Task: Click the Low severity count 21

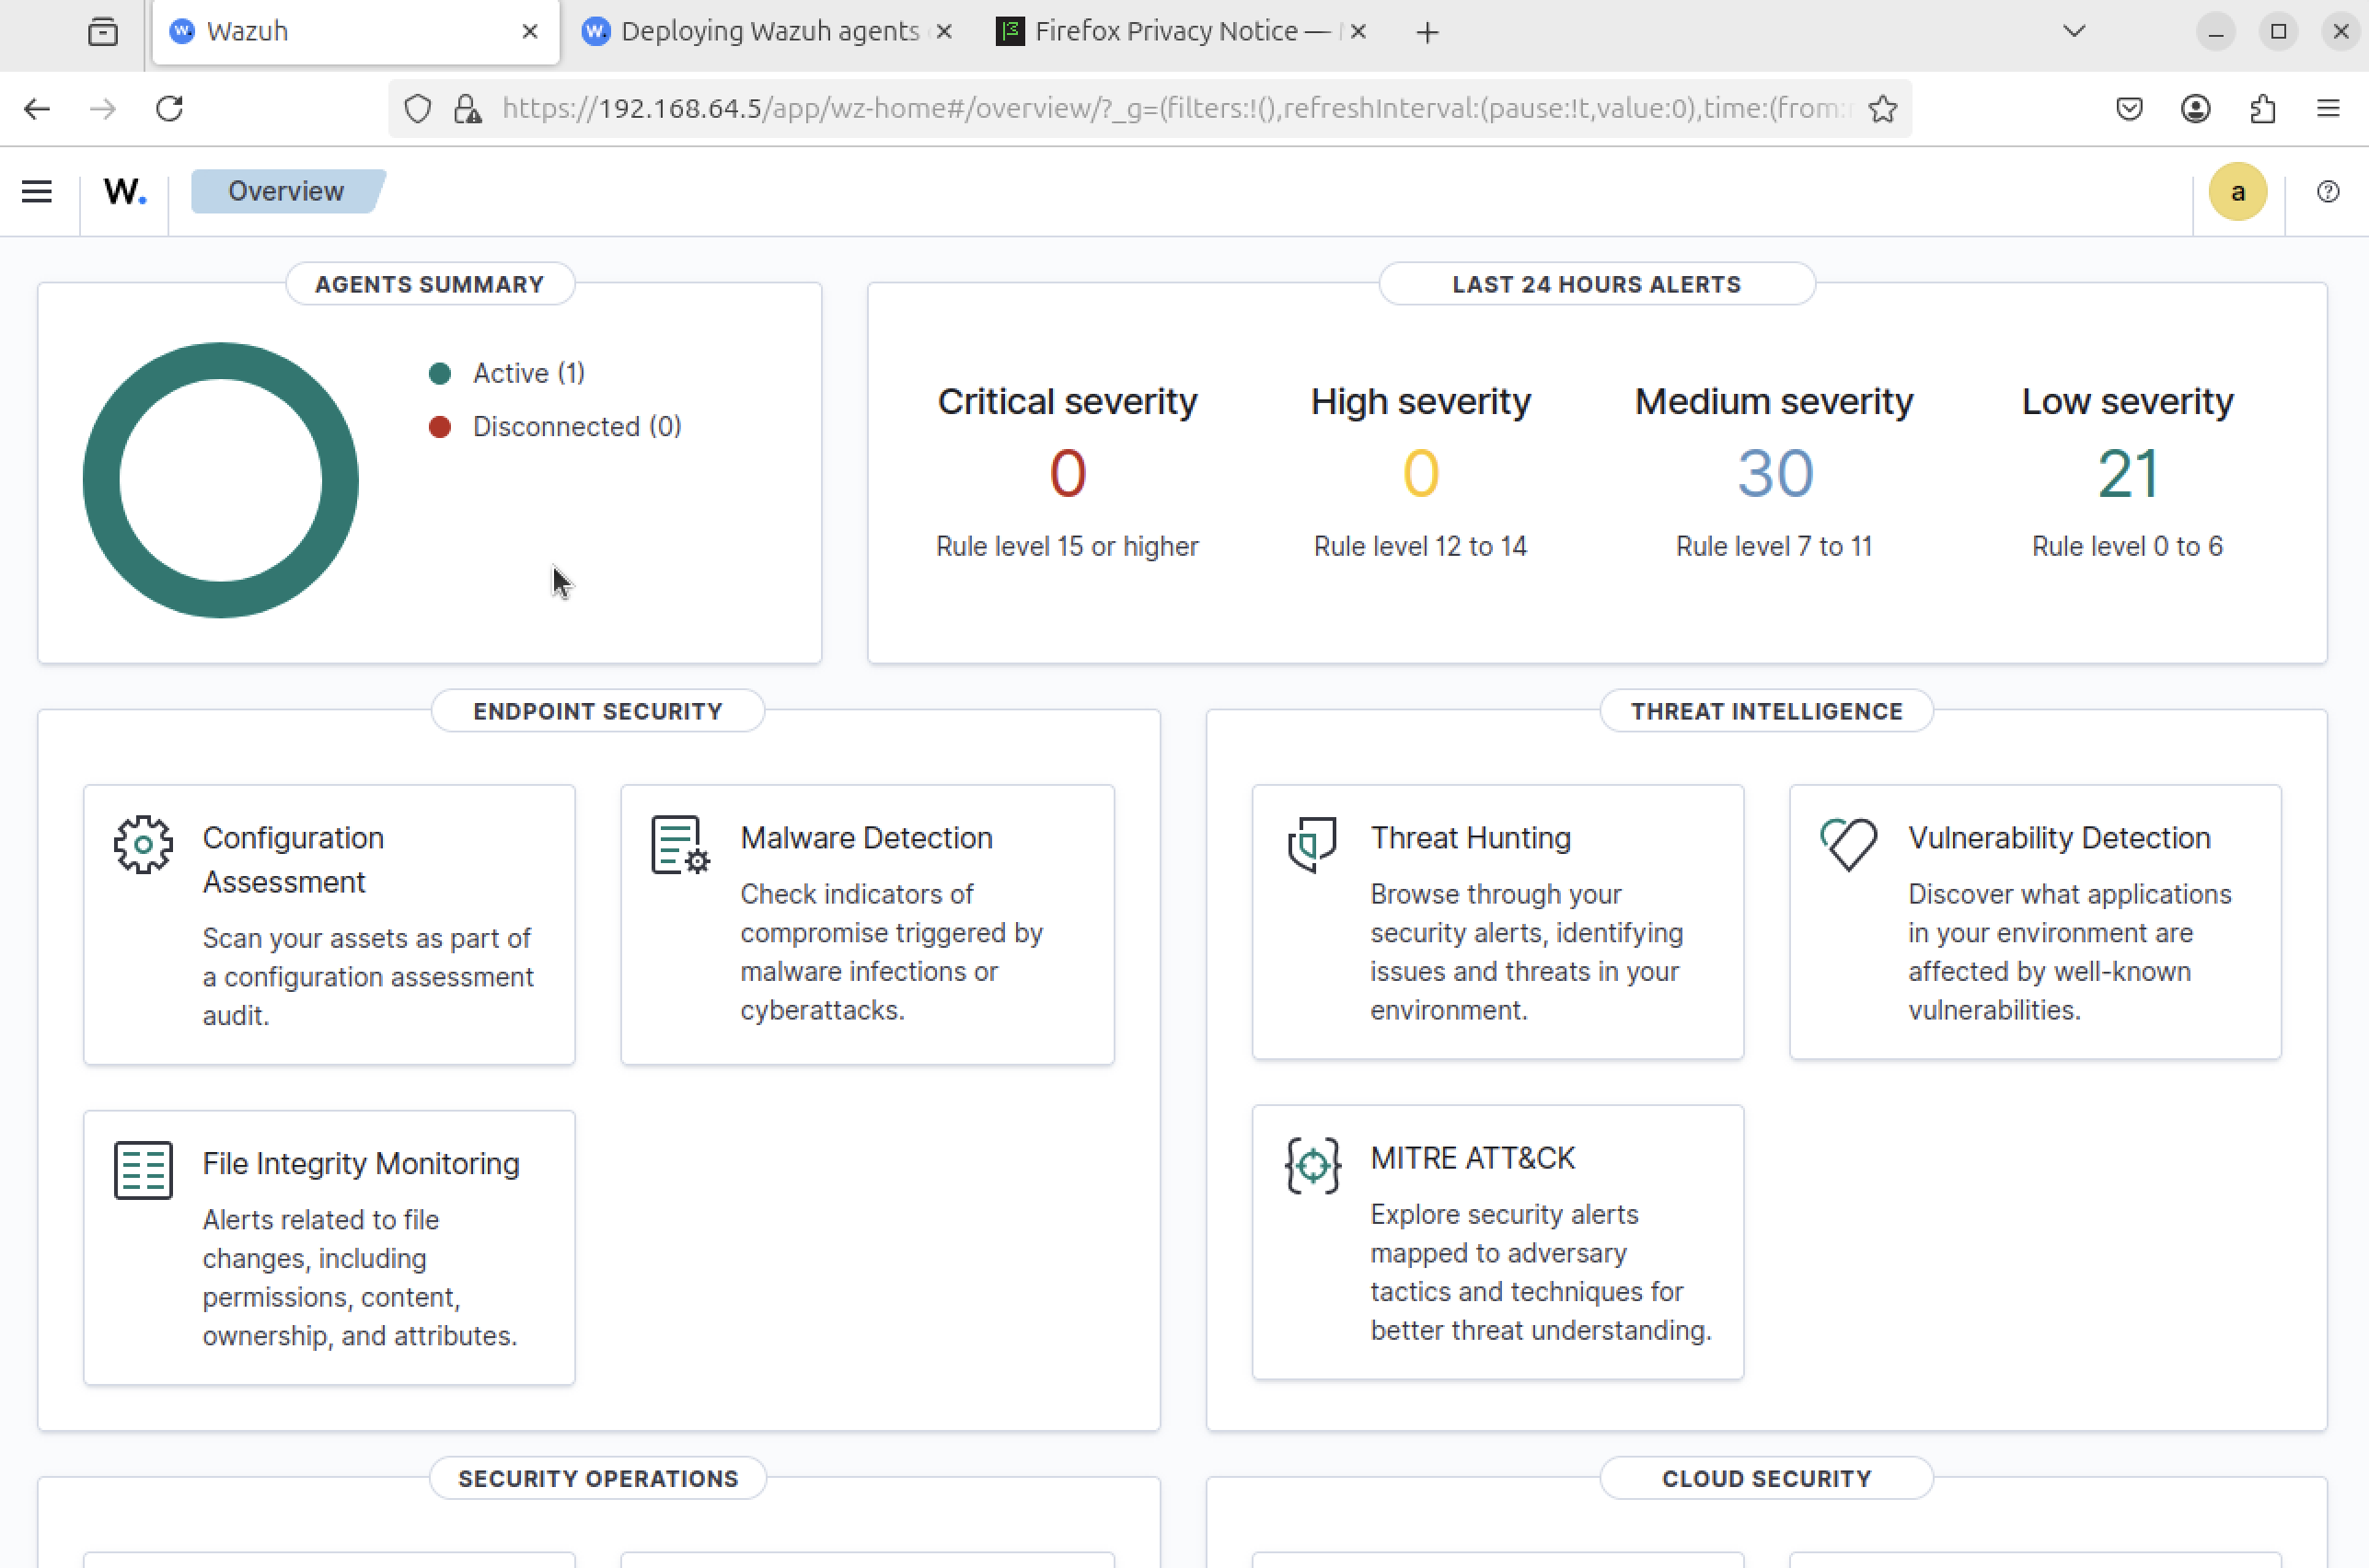Action: (x=2127, y=473)
